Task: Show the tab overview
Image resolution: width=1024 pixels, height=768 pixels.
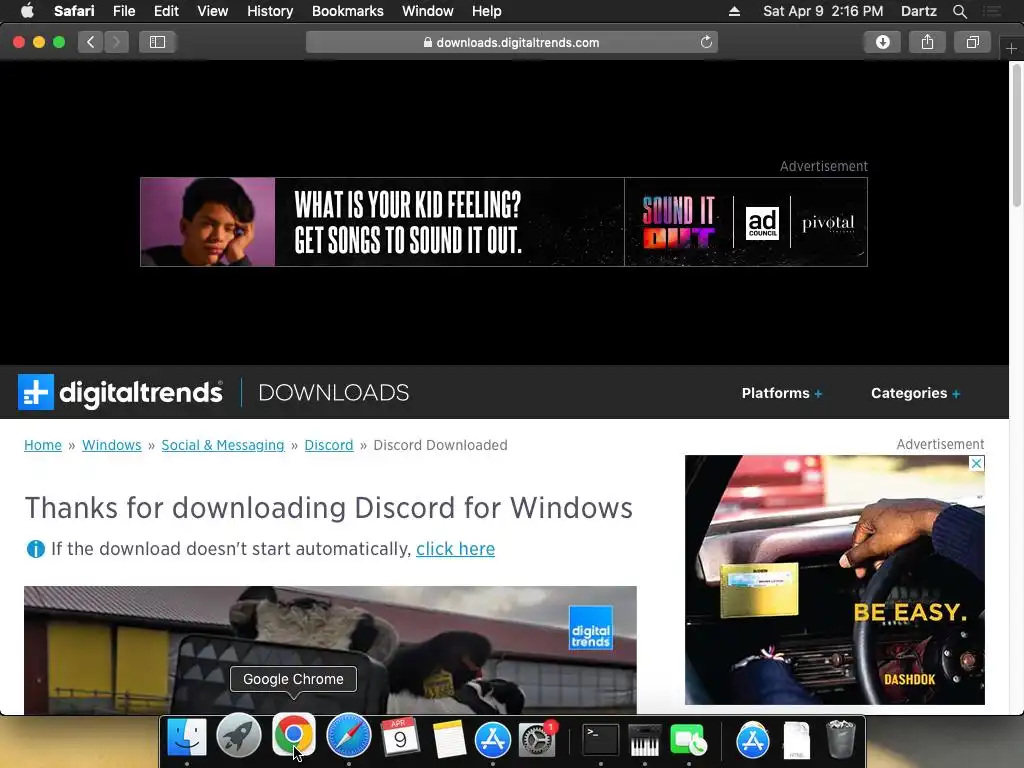Action: (x=972, y=42)
